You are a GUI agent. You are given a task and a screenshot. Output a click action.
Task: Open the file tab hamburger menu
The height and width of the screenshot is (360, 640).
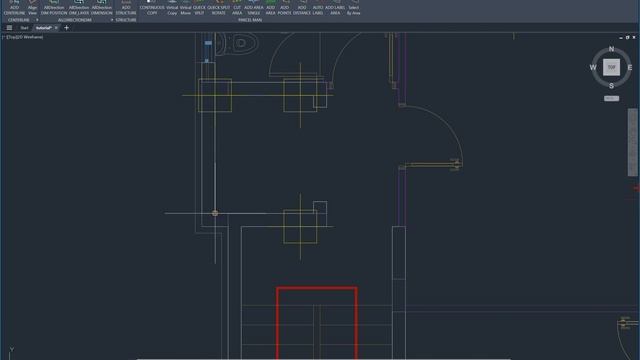(x=9, y=28)
